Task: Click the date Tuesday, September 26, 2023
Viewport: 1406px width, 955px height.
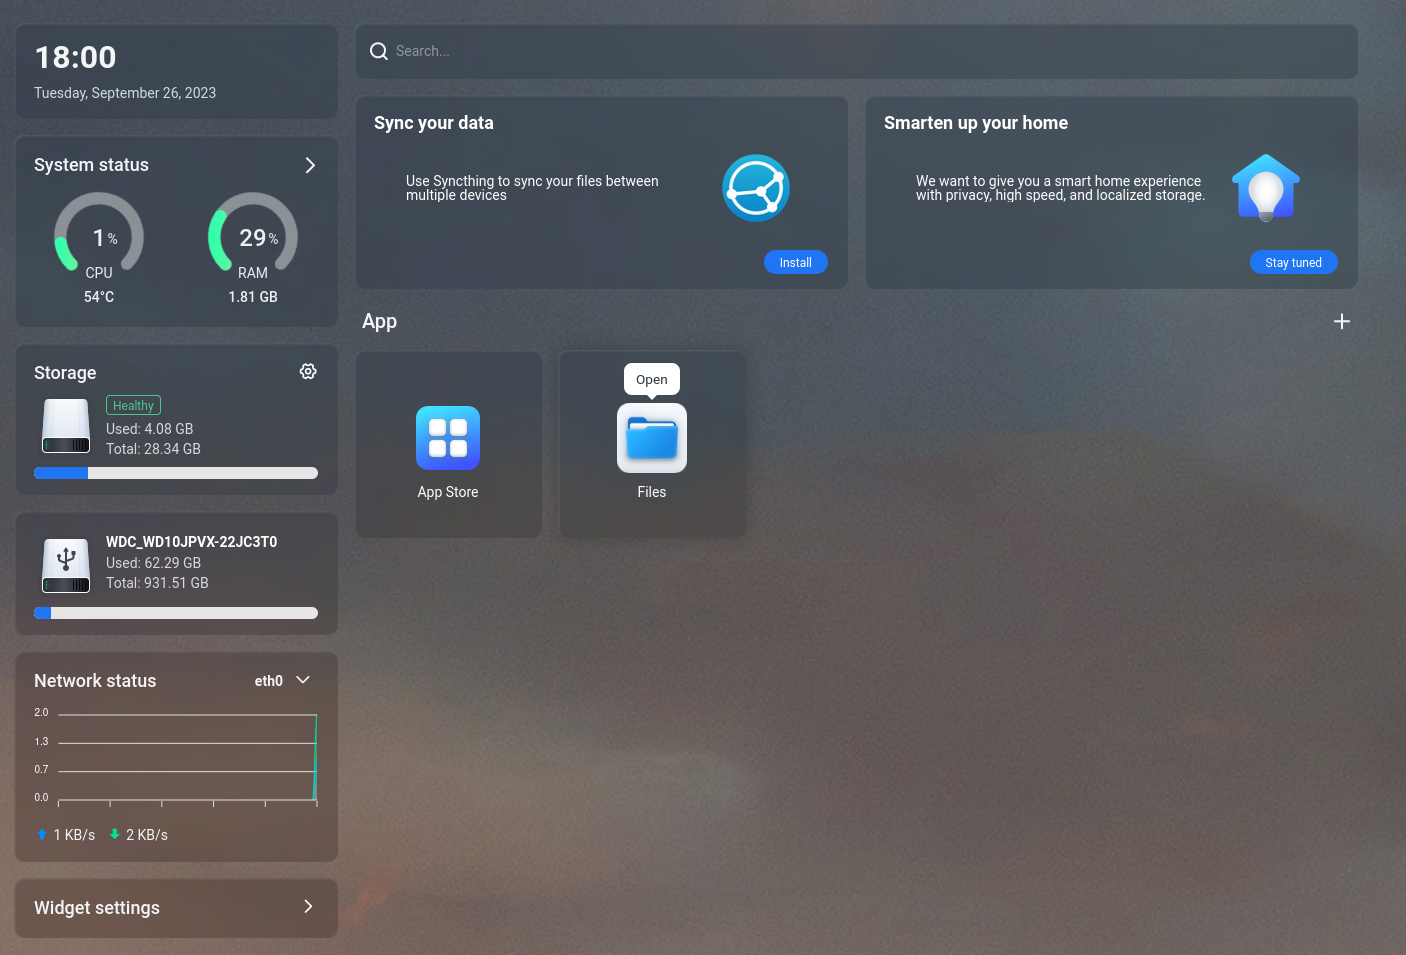Action: tap(125, 93)
